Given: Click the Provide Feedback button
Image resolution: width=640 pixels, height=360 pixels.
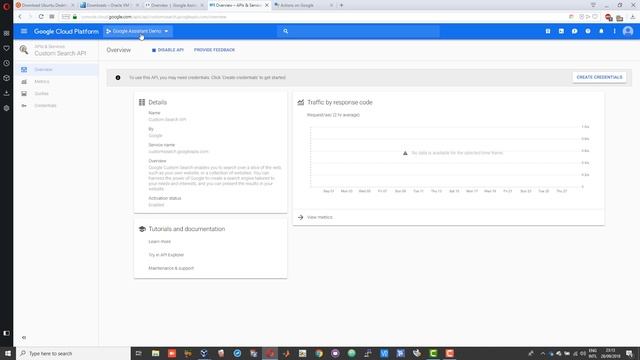Looking at the screenshot, I should tap(214, 50).
